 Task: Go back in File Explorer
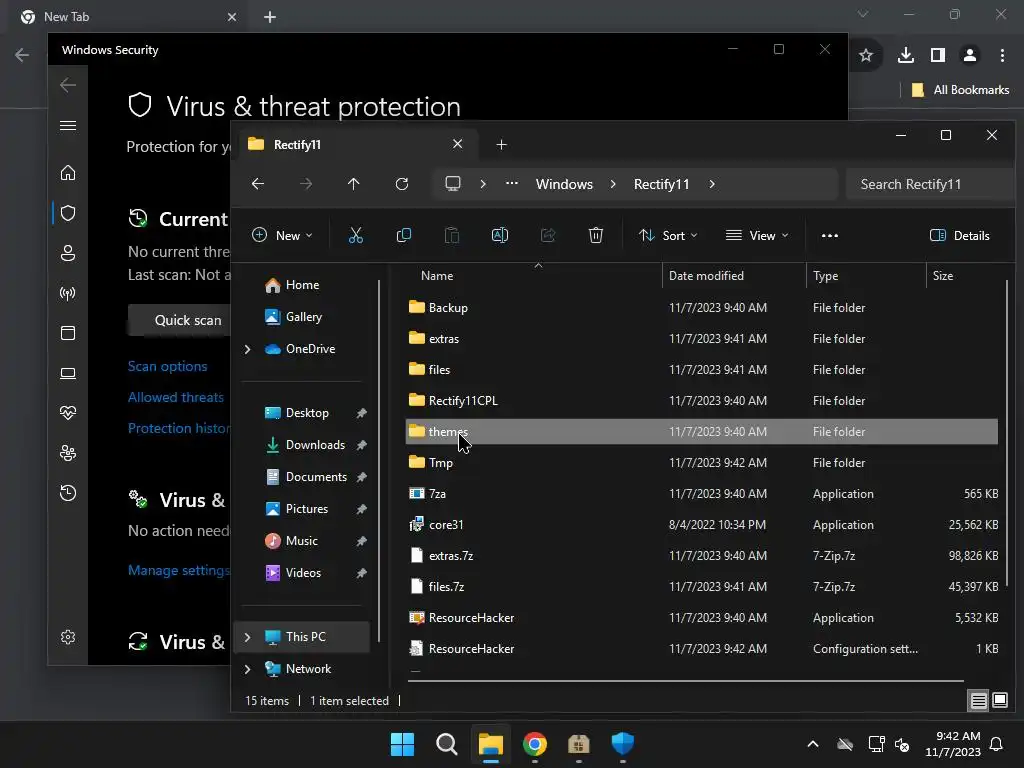(x=258, y=184)
